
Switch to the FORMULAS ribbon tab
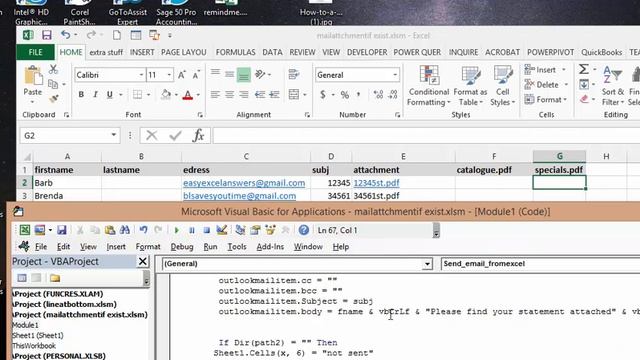click(236, 52)
